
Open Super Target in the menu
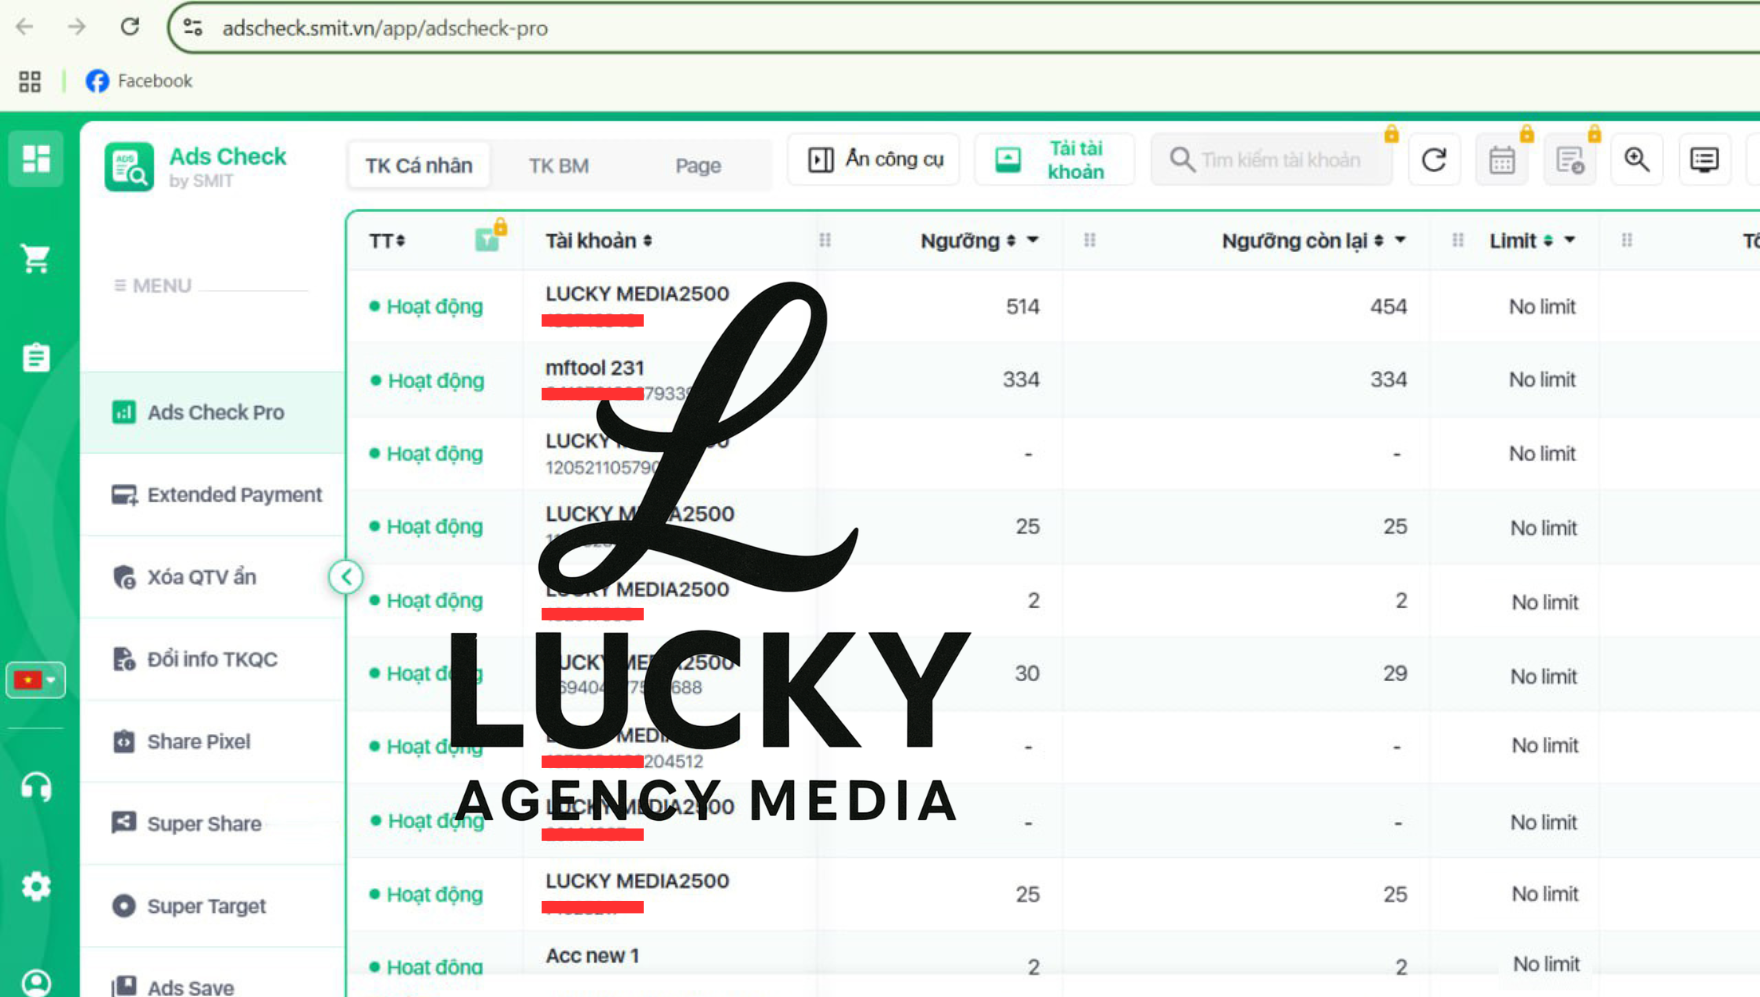click(212, 906)
